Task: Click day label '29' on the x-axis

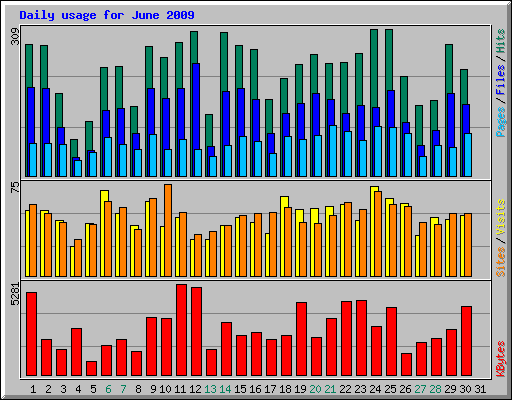Action: 450,389
